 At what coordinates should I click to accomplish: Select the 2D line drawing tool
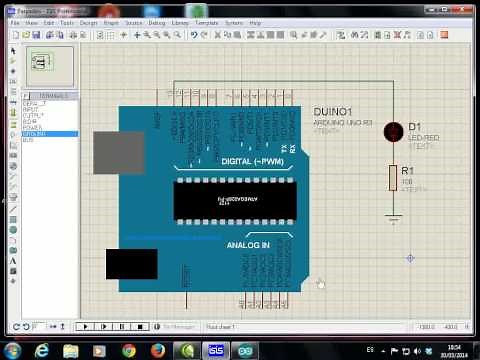(x=13, y=209)
